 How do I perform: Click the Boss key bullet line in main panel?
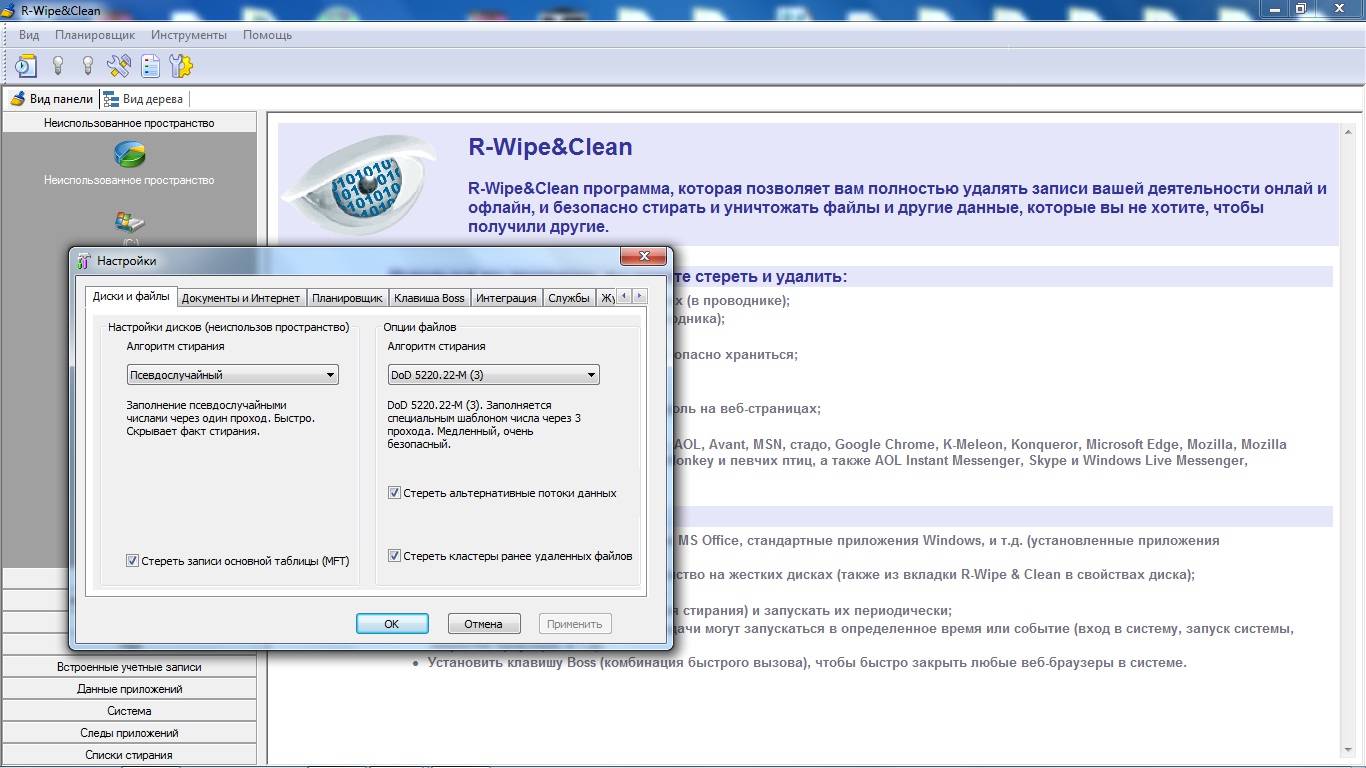[x=807, y=662]
